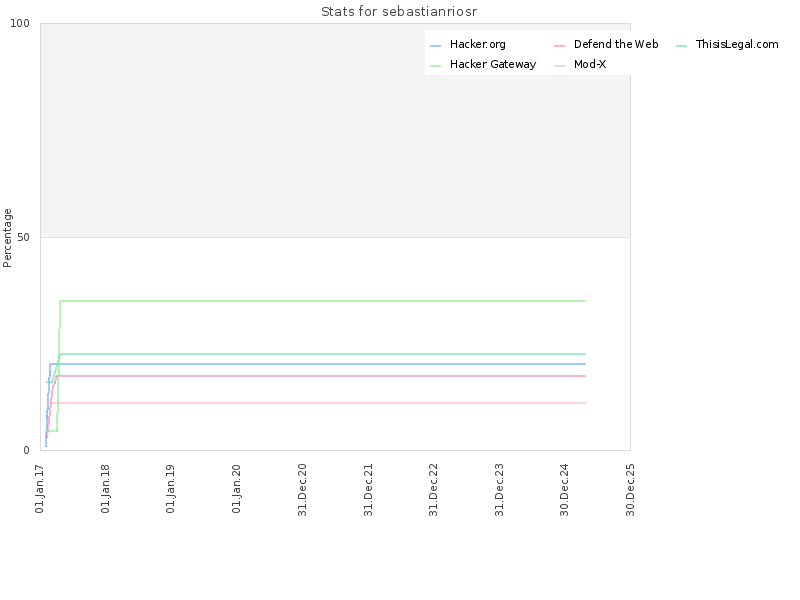
Task: Click the 31.Dec.21 date label
Action: (368, 489)
